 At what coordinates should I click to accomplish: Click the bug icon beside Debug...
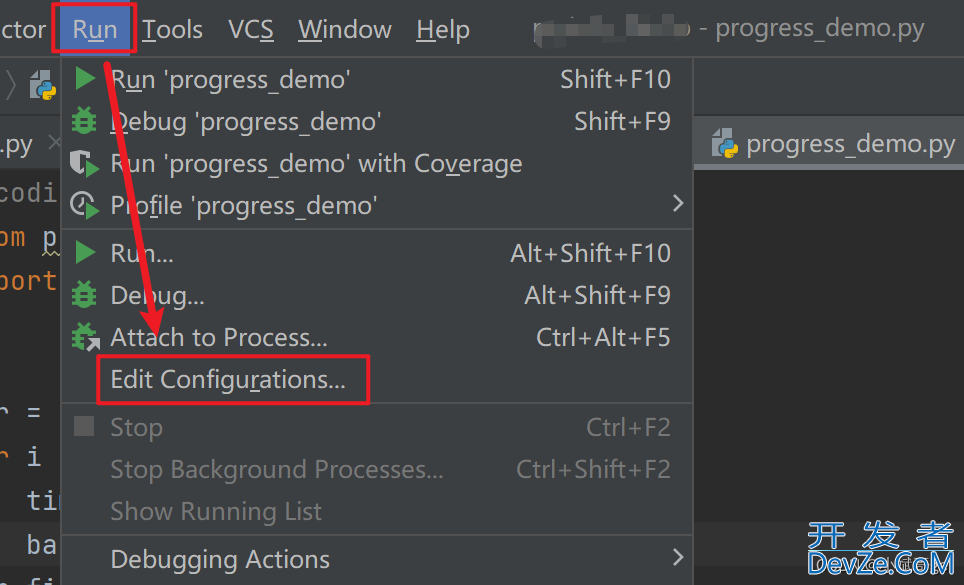coord(84,294)
